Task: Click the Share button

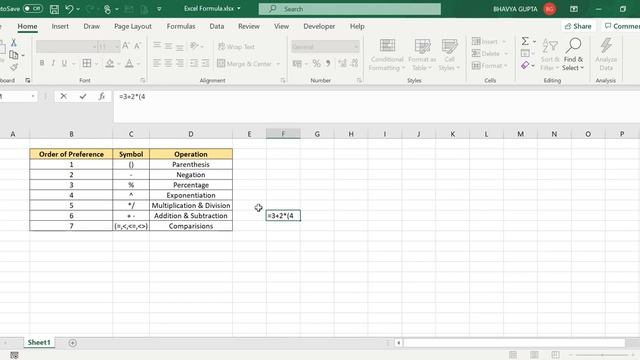Action: (578, 26)
